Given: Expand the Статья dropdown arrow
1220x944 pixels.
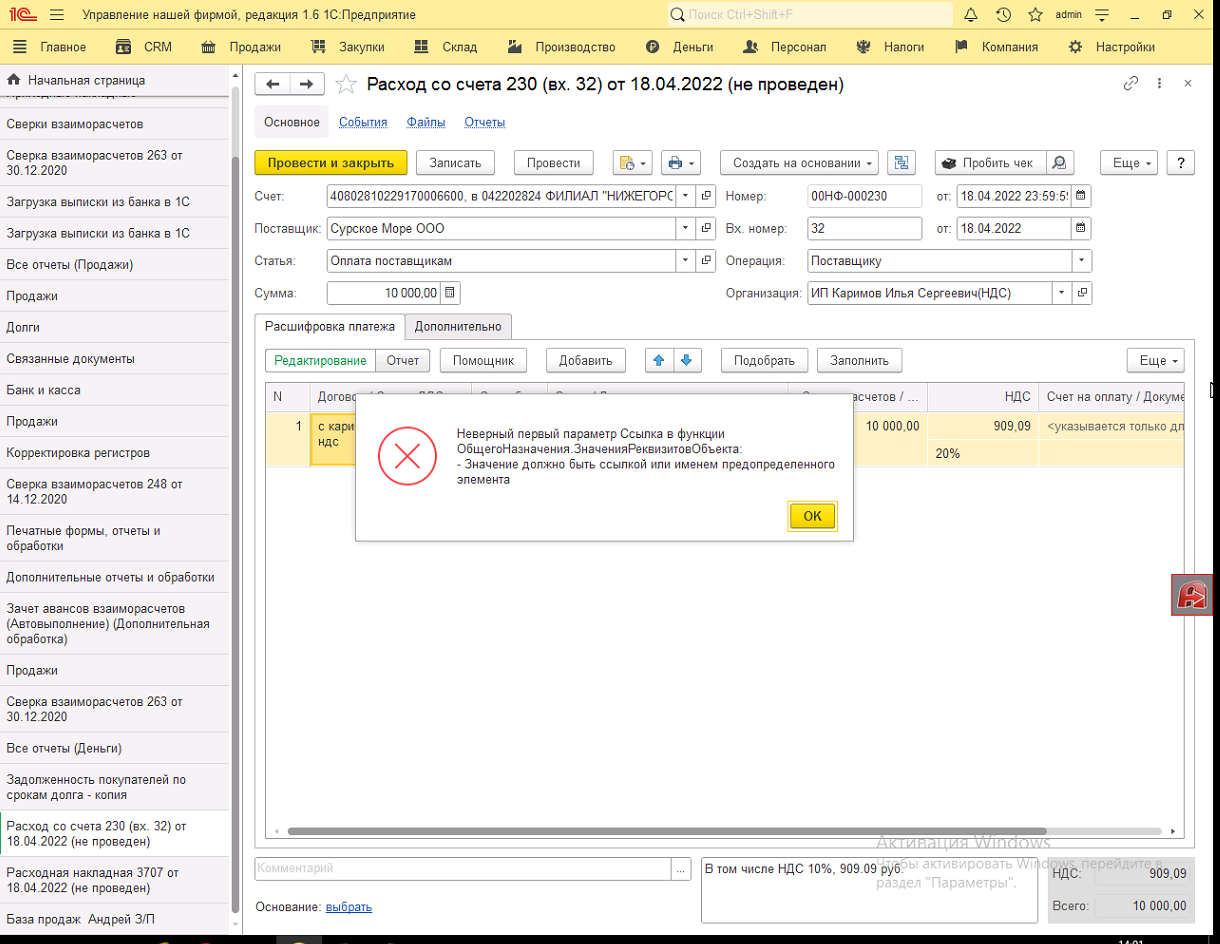Looking at the screenshot, I should click(686, 261).
